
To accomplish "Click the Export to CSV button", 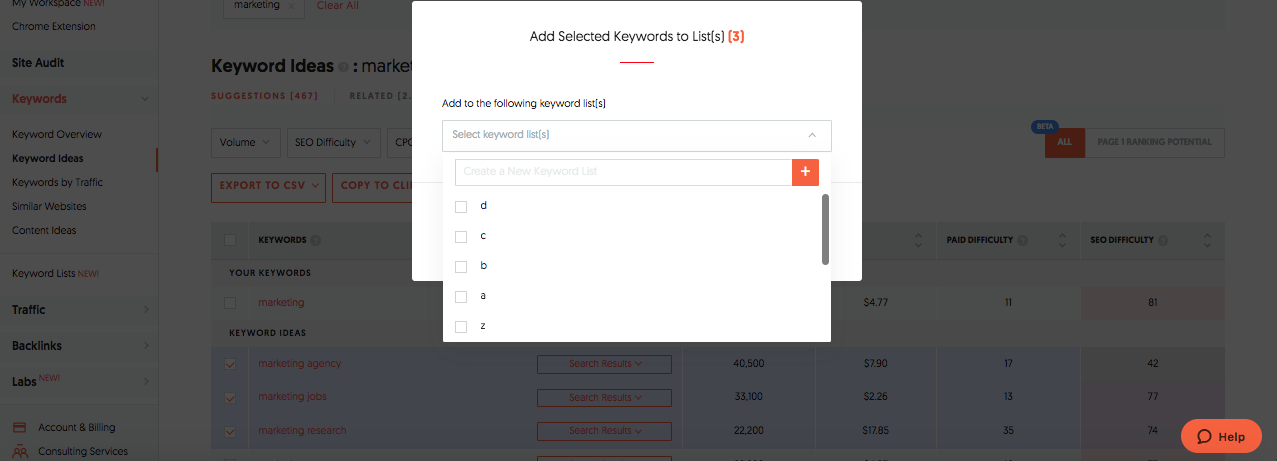I will pos(267,186).
